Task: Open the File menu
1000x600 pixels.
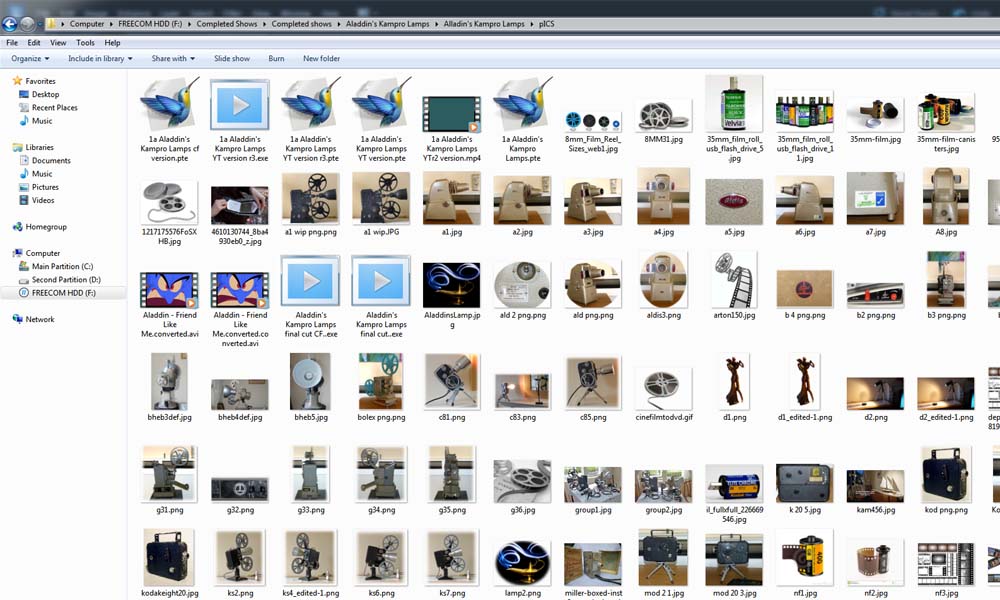Action: 12,43
